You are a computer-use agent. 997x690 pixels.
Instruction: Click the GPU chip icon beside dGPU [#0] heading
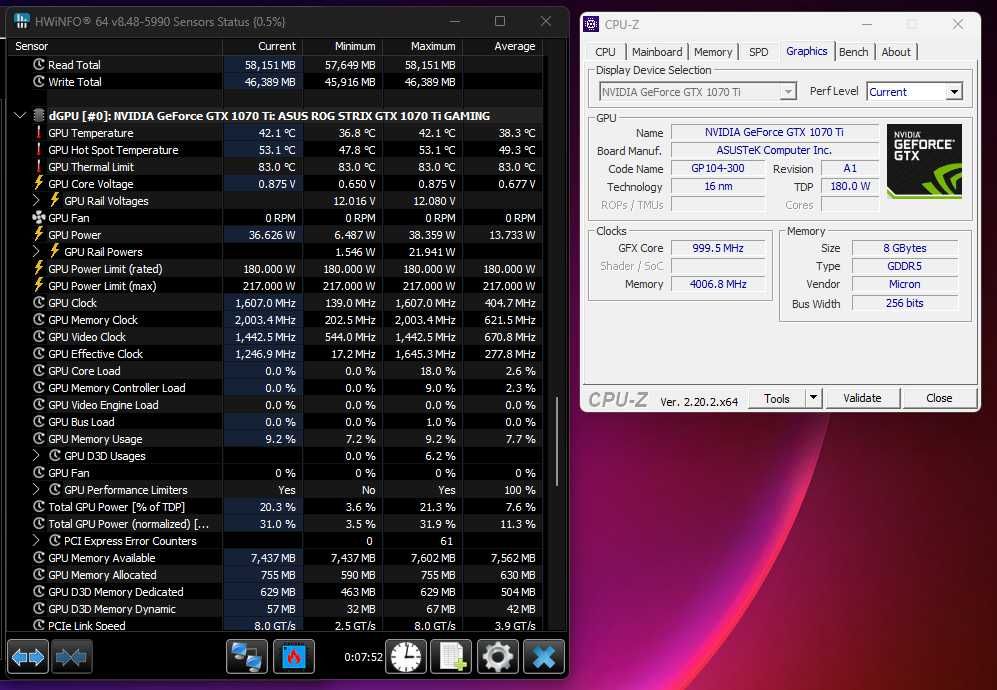click(39, 115)
